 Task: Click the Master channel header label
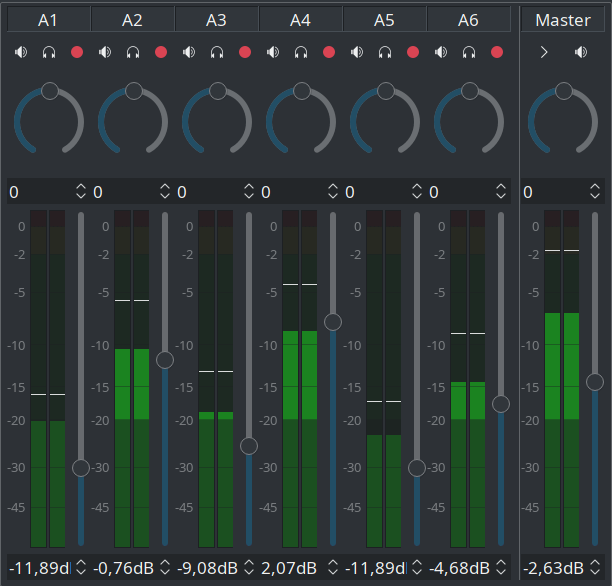562,20
